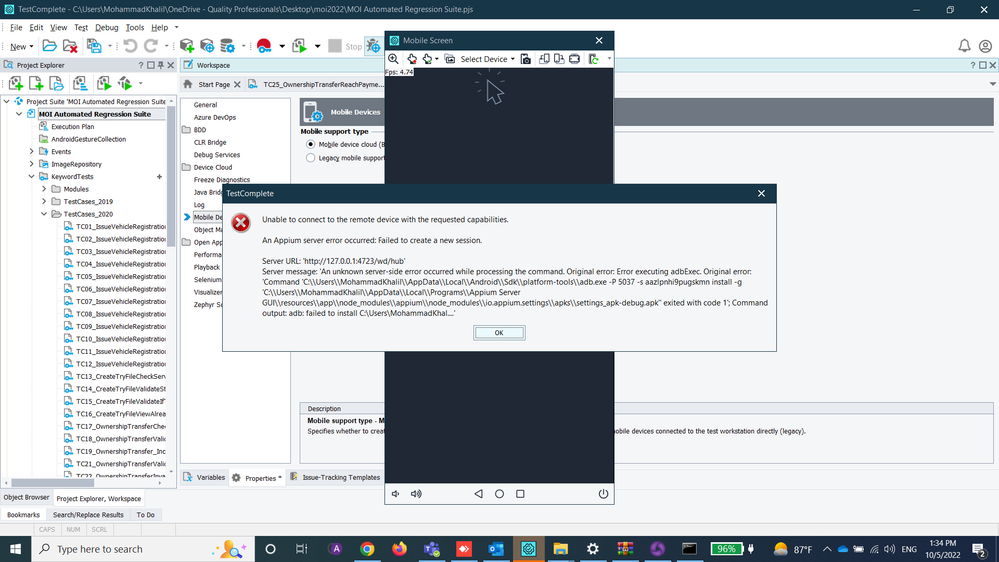
Task: Switch to the Start Page tab
Action: pyautogui.click(x=213, y=84)
